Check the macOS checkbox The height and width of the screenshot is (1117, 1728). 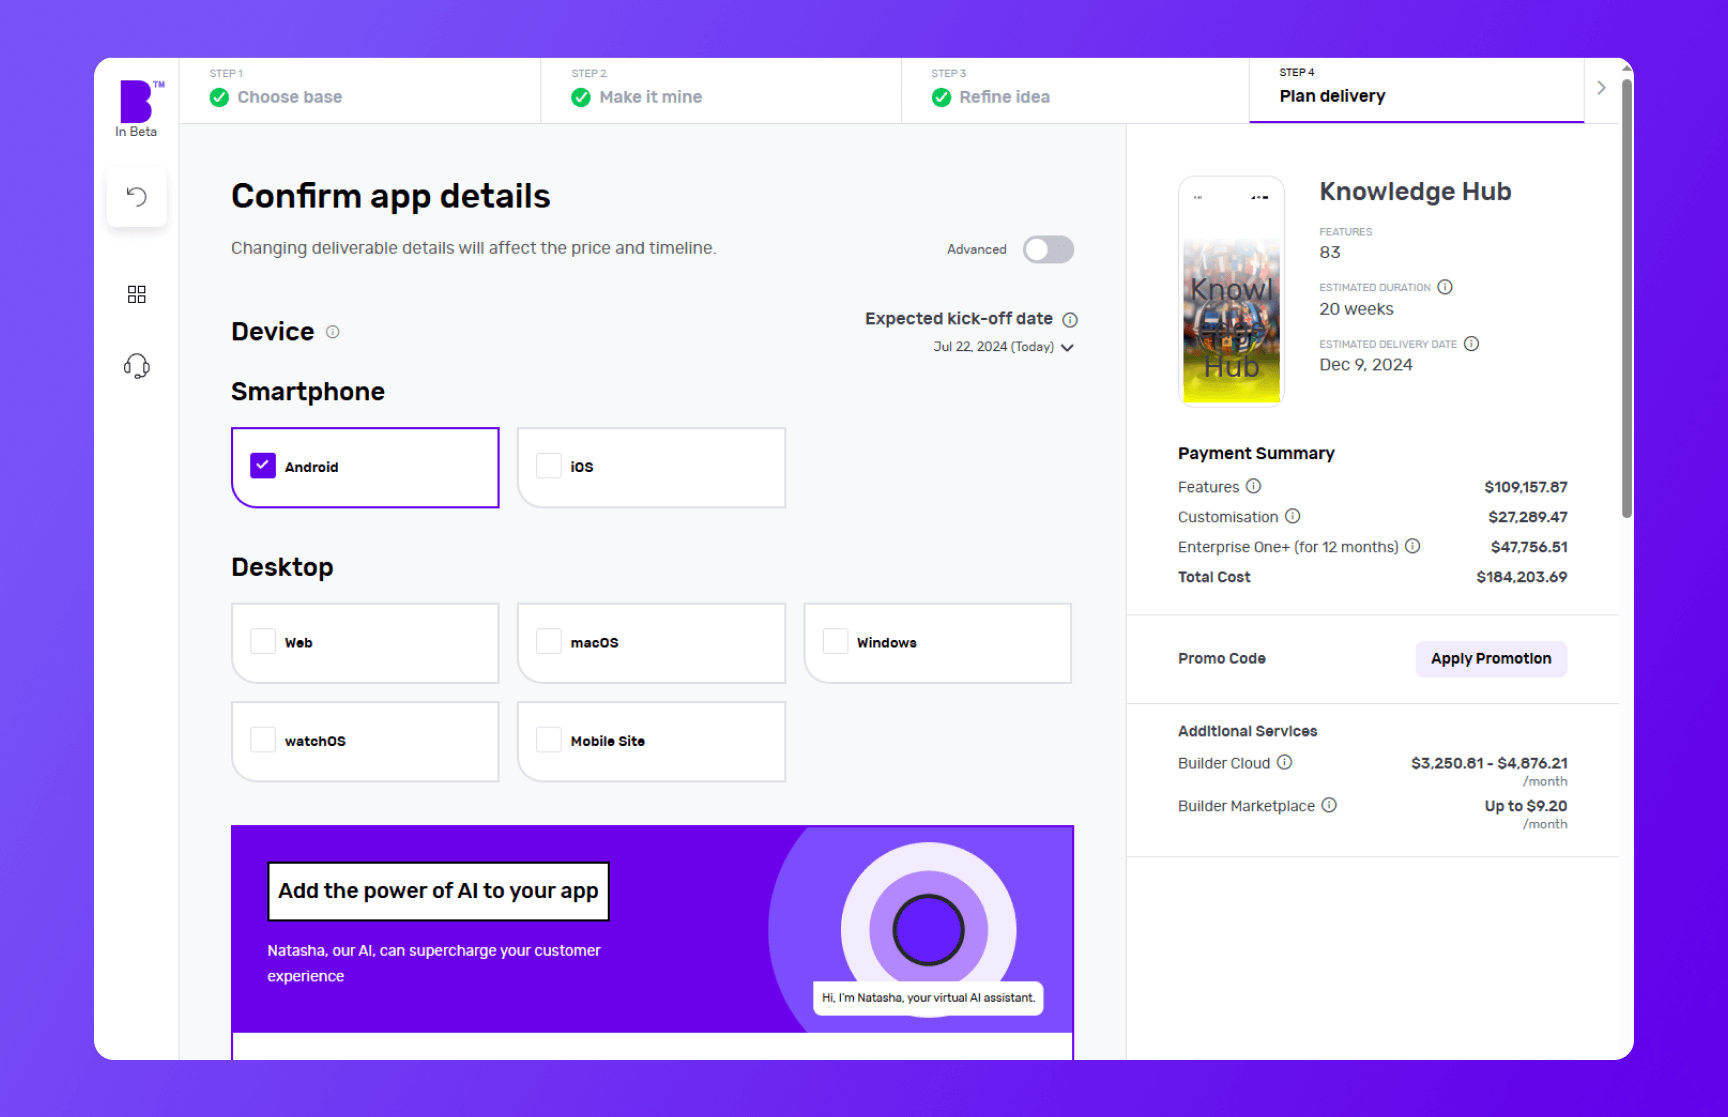[549, 642]
